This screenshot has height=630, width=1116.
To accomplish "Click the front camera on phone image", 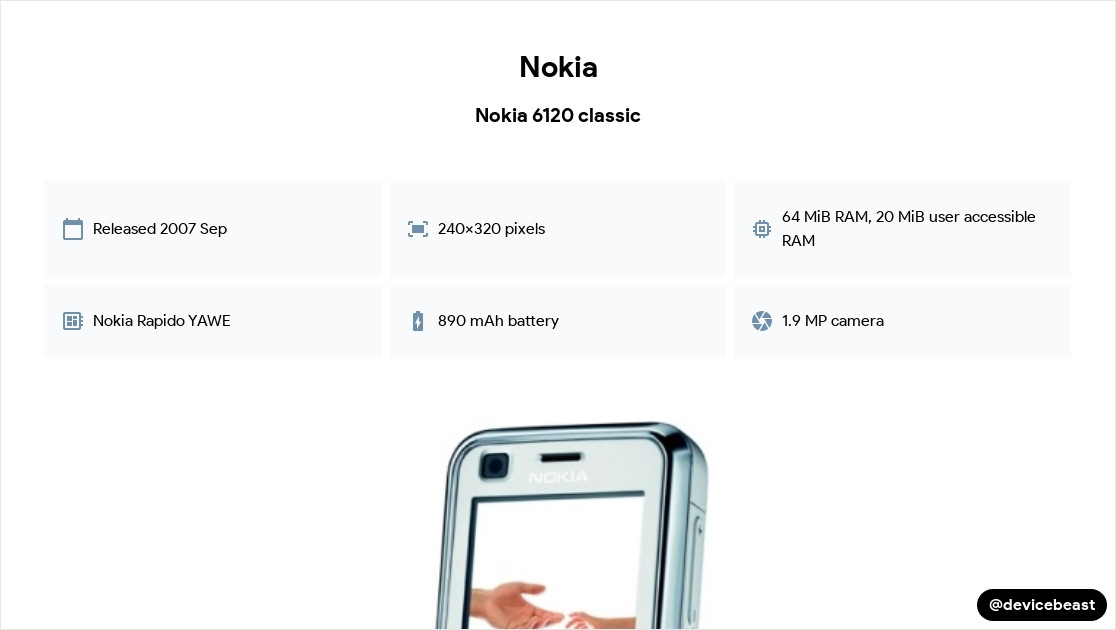I will tap(494, 466).
